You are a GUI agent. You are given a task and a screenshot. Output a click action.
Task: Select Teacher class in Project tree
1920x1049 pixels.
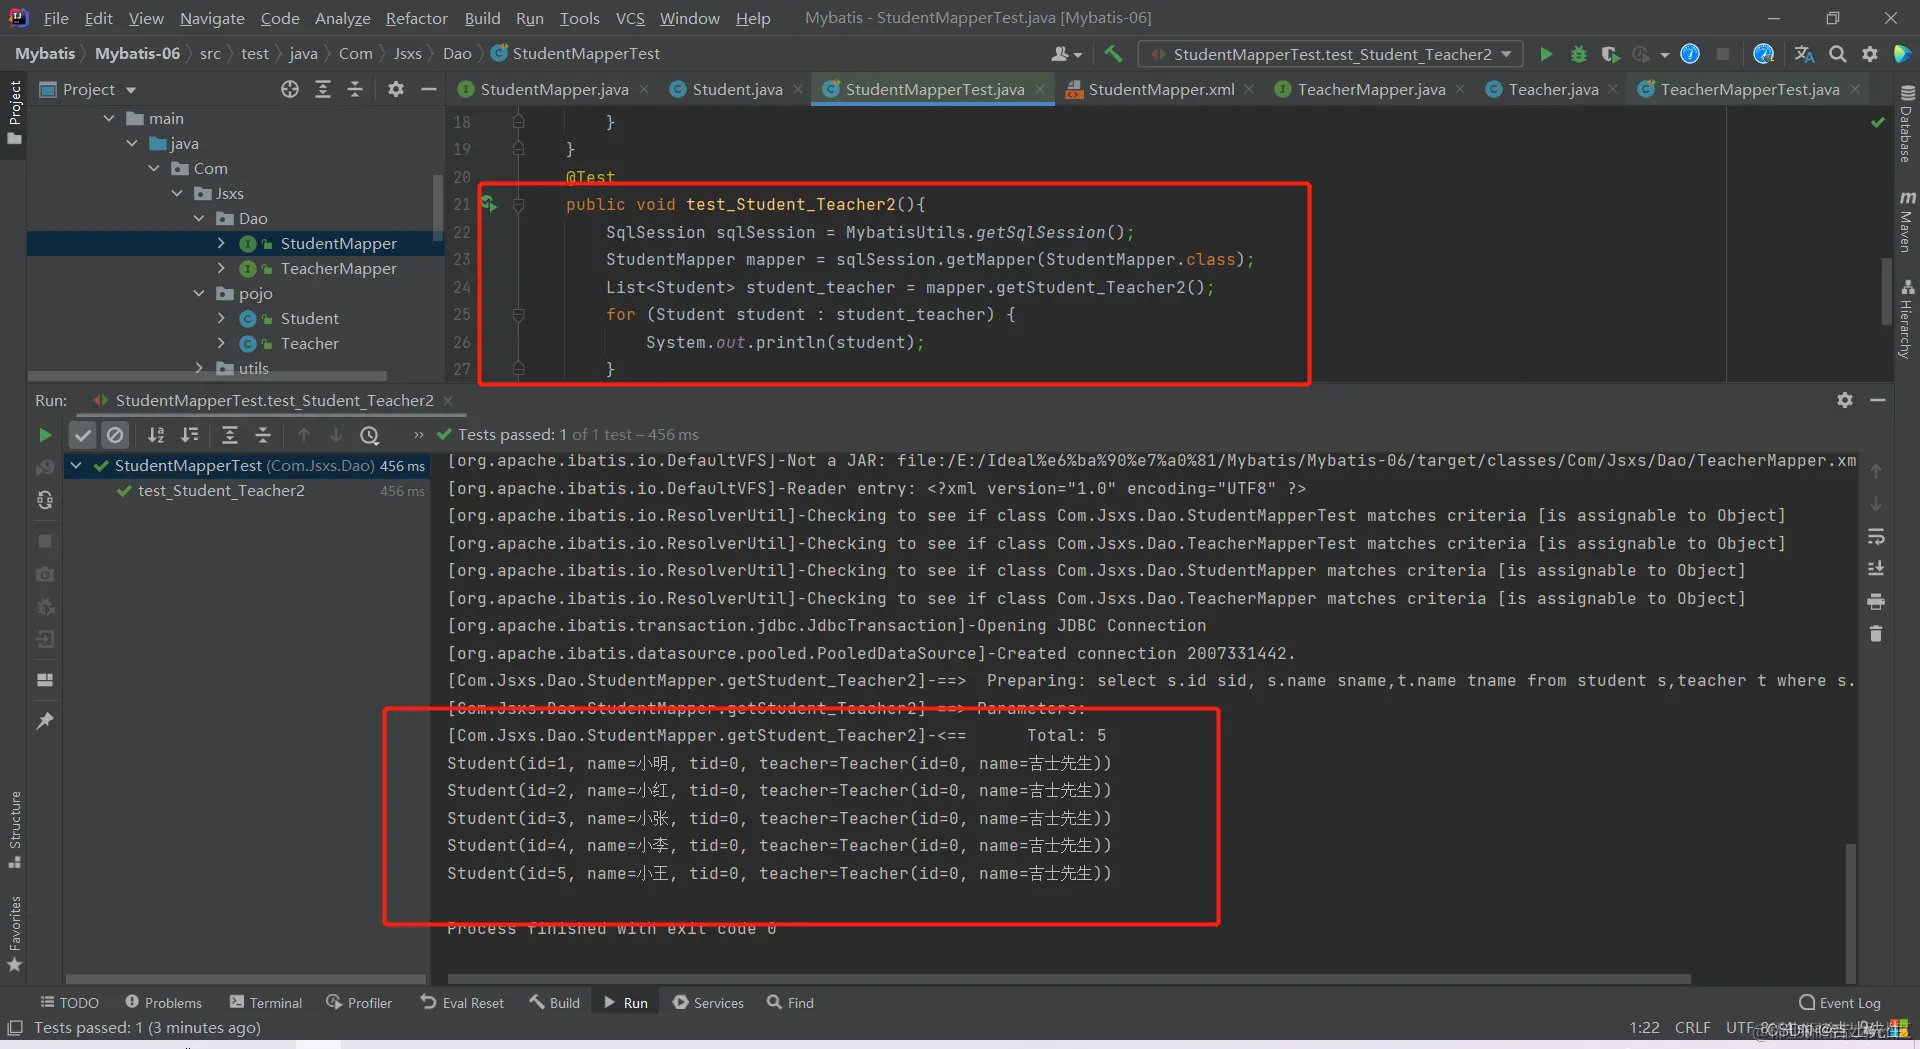pos(309,343)
